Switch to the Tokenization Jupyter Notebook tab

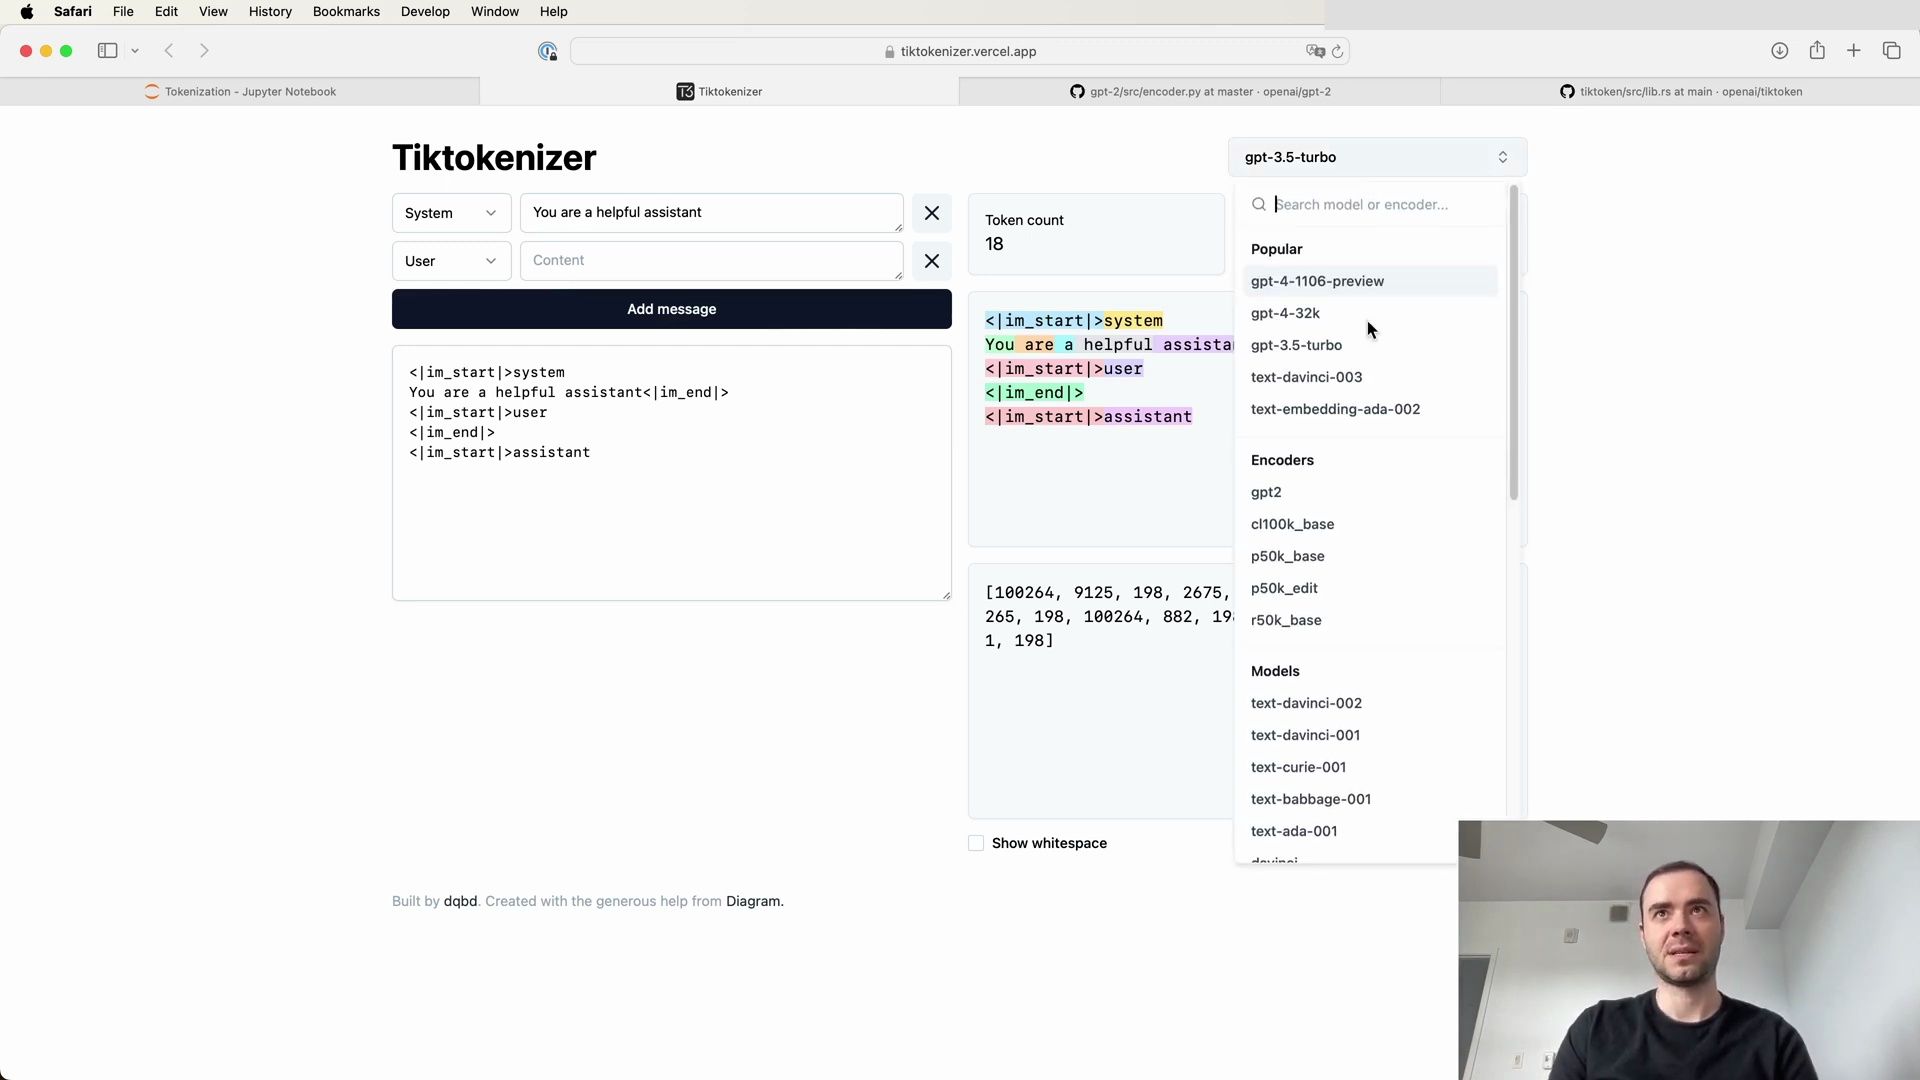[240, 91]
